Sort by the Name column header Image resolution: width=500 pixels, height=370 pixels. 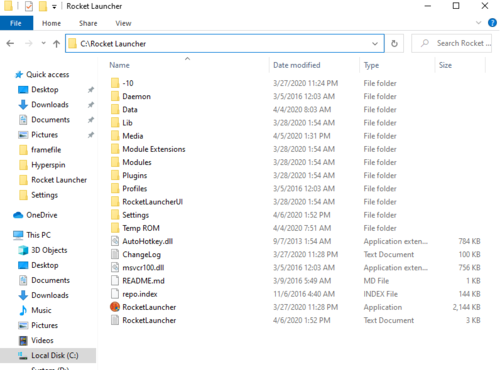(x=120, y=65)
